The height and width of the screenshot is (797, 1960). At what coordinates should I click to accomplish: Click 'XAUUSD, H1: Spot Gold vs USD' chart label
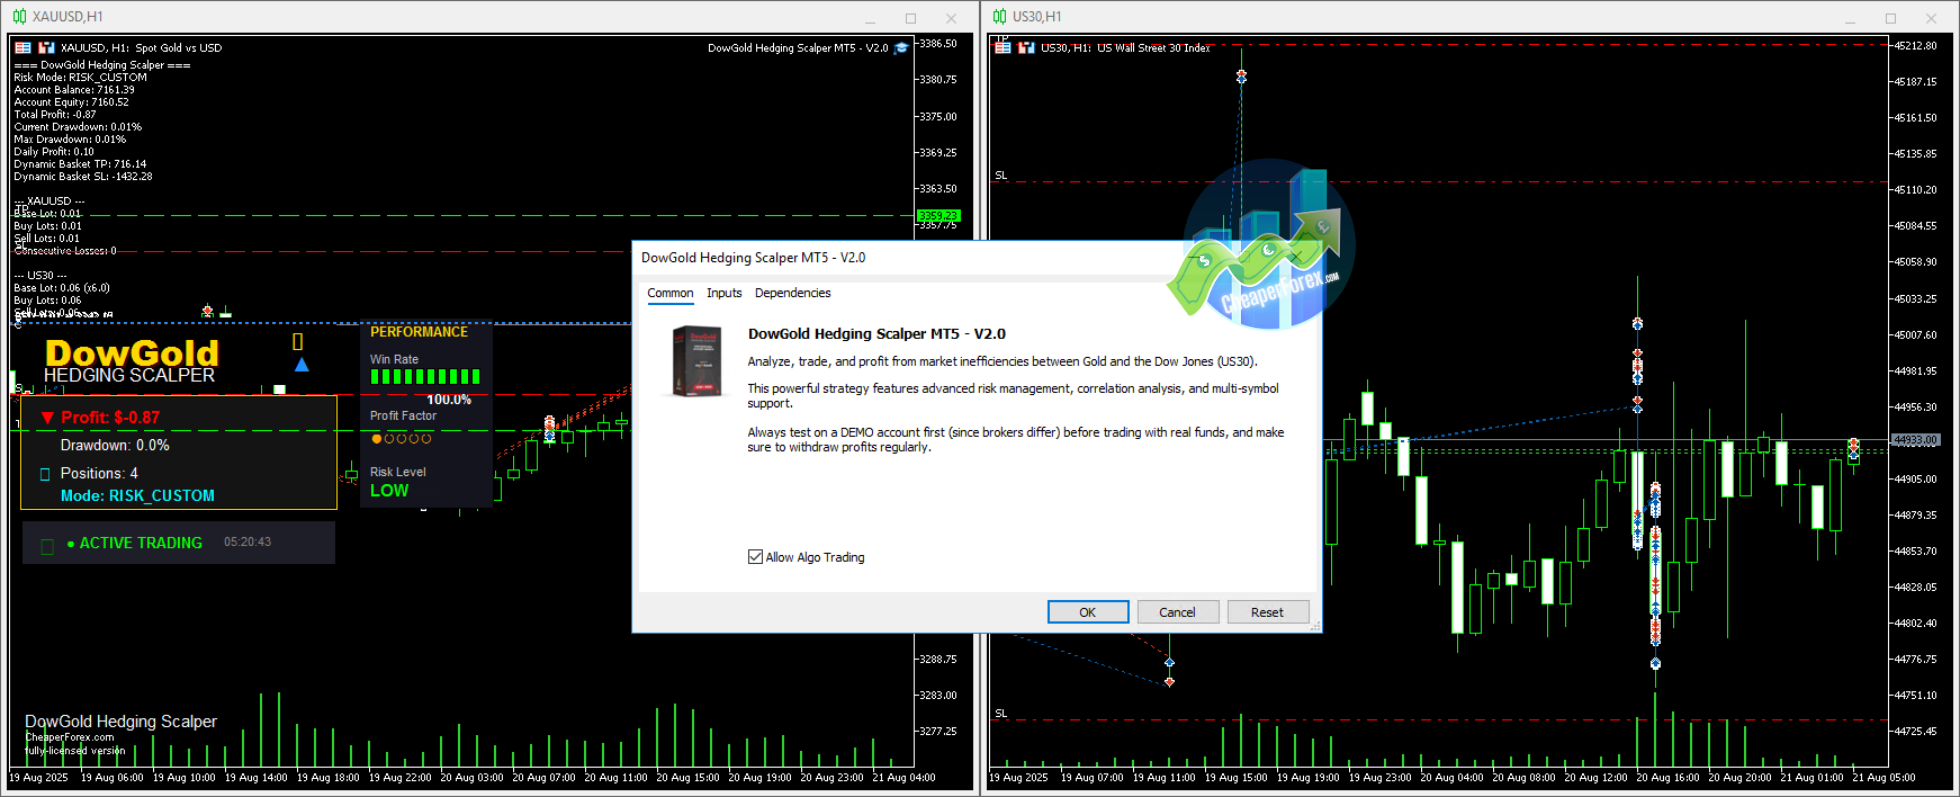pyautogui.click(x=141, y=47)
